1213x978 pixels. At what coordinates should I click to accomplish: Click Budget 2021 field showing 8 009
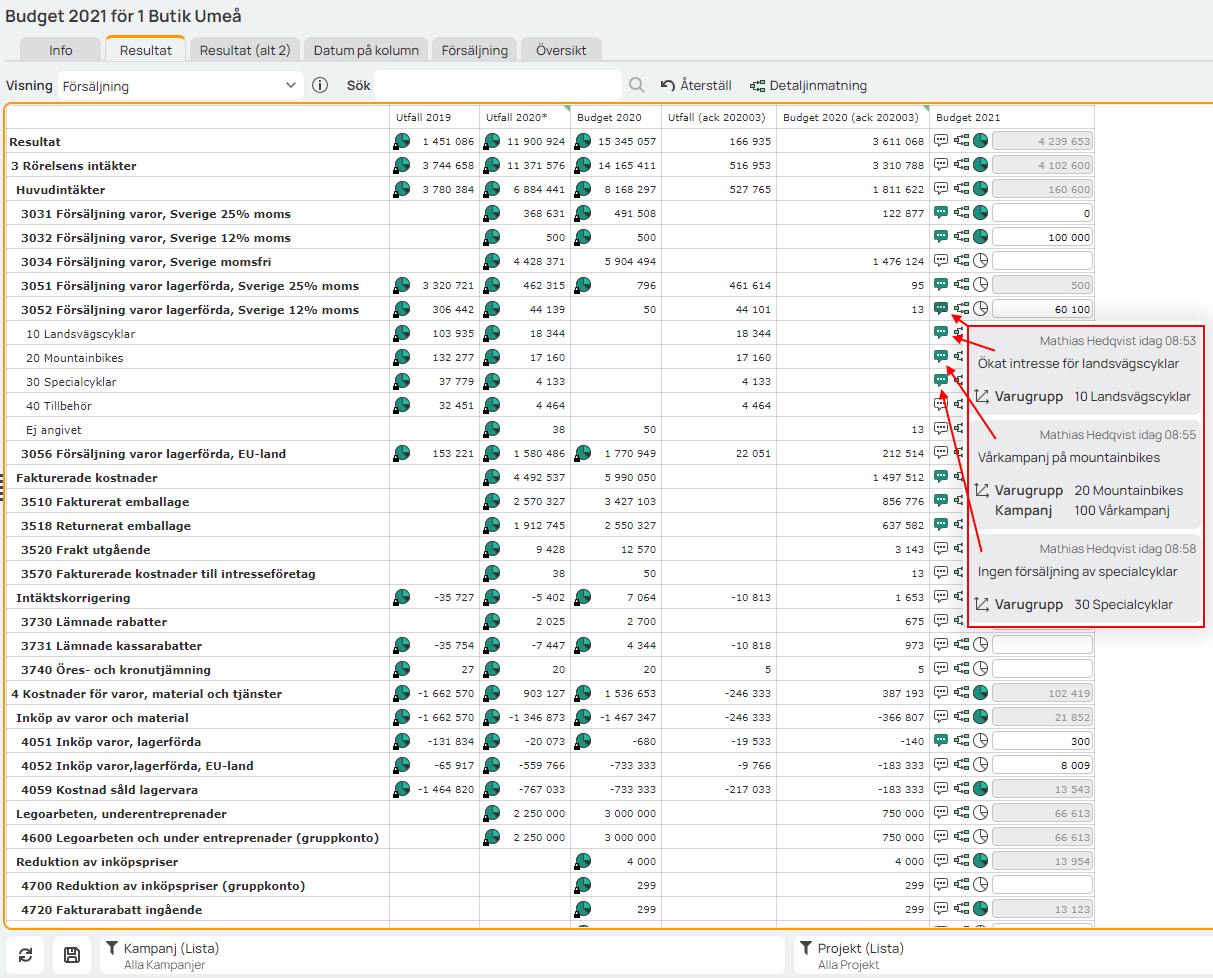1042,765
